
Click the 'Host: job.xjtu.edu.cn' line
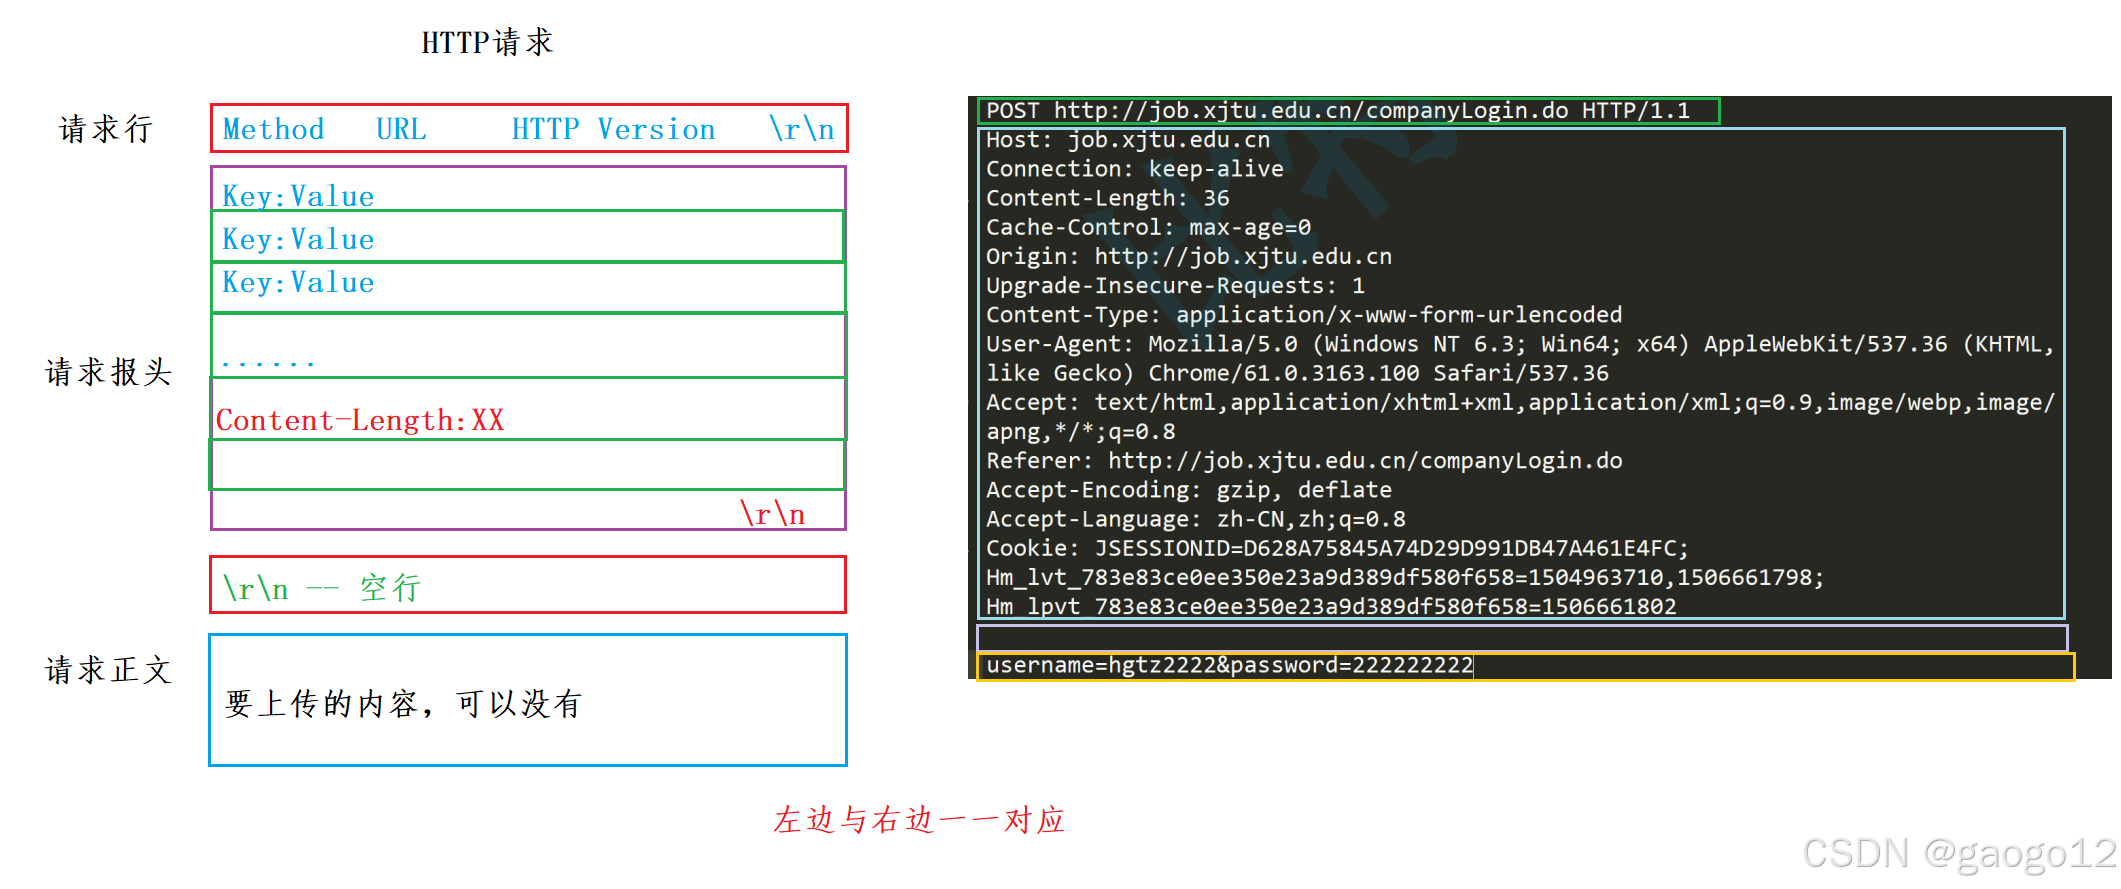[x=1128, y=140]
